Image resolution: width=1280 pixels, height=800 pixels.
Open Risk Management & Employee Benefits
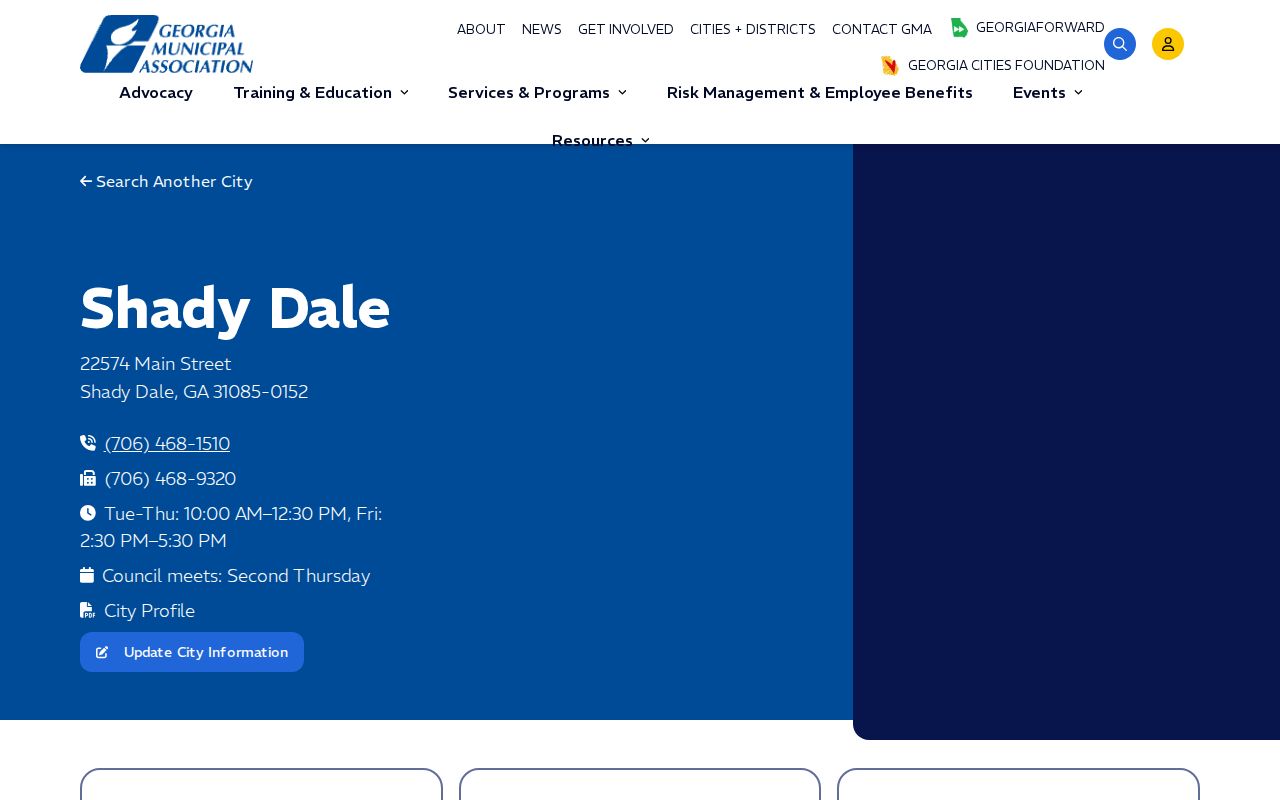[x=820, y=93]
